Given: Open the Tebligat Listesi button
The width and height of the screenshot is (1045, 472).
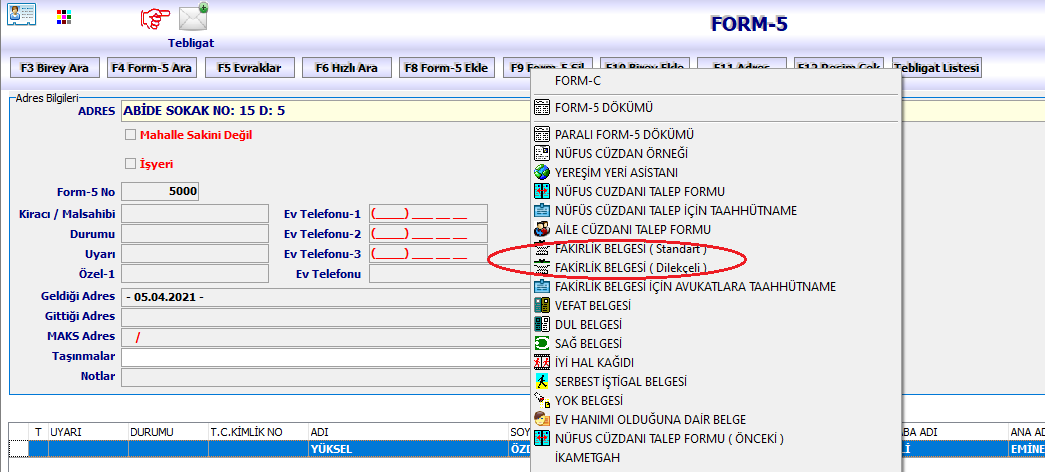Looking at the screenshot, I should tap(936, 68).
